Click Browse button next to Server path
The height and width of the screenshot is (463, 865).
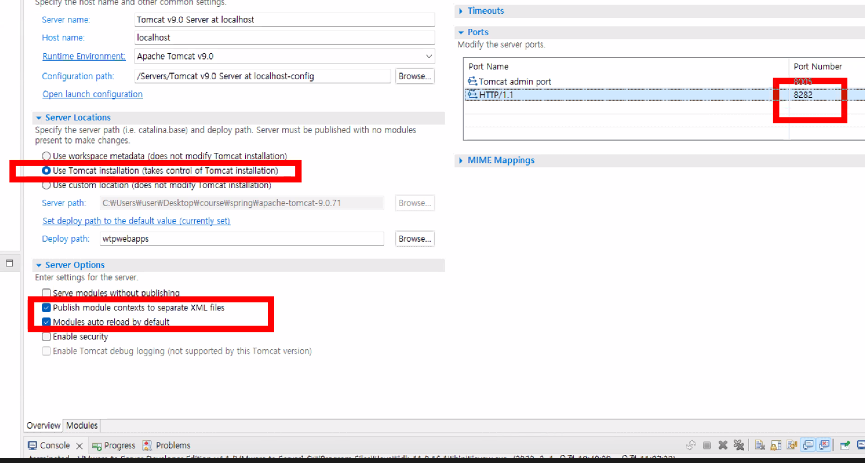click(x=415, y=203)
